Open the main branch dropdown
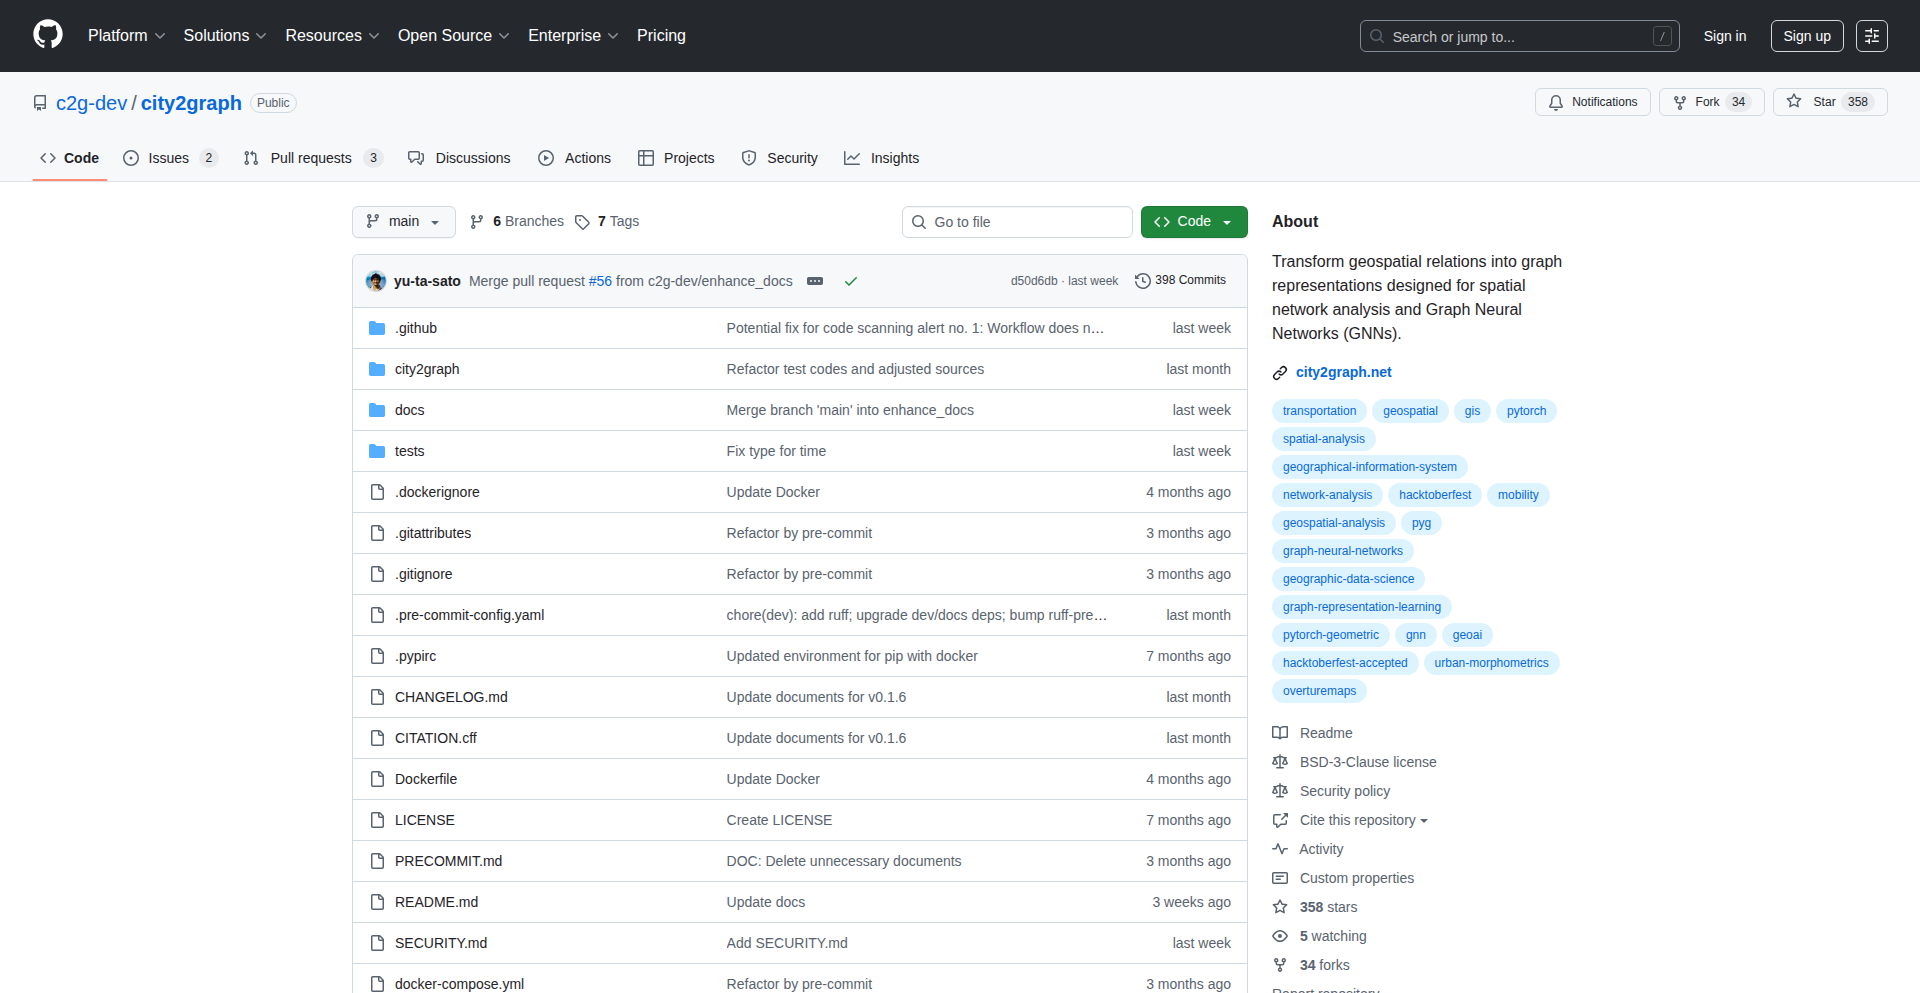This screenshot has height=993, width=1920. pyautogui.click(x=403, y=222)
